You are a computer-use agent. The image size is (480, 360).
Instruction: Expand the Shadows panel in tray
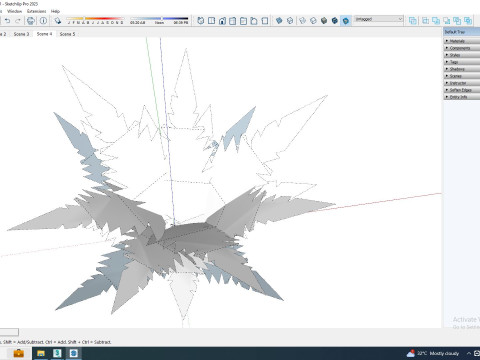(462, 69)
